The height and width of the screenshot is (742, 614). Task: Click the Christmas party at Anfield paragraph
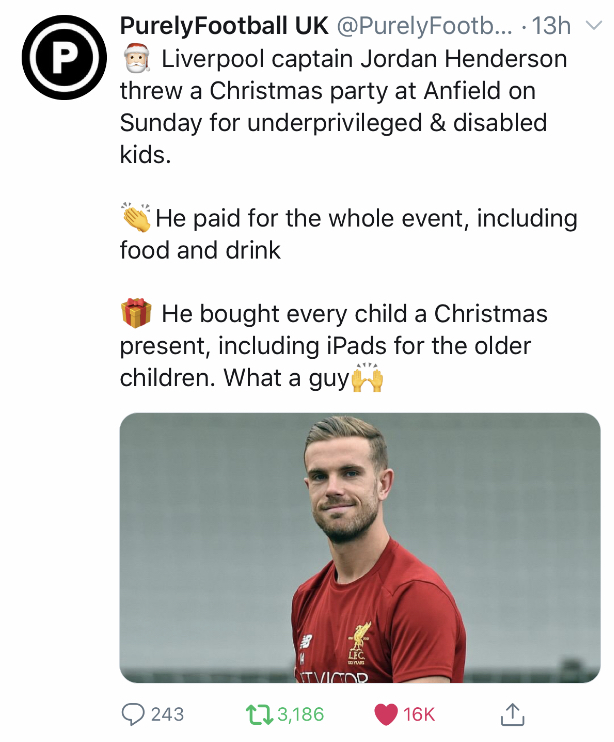pos(340,106)
